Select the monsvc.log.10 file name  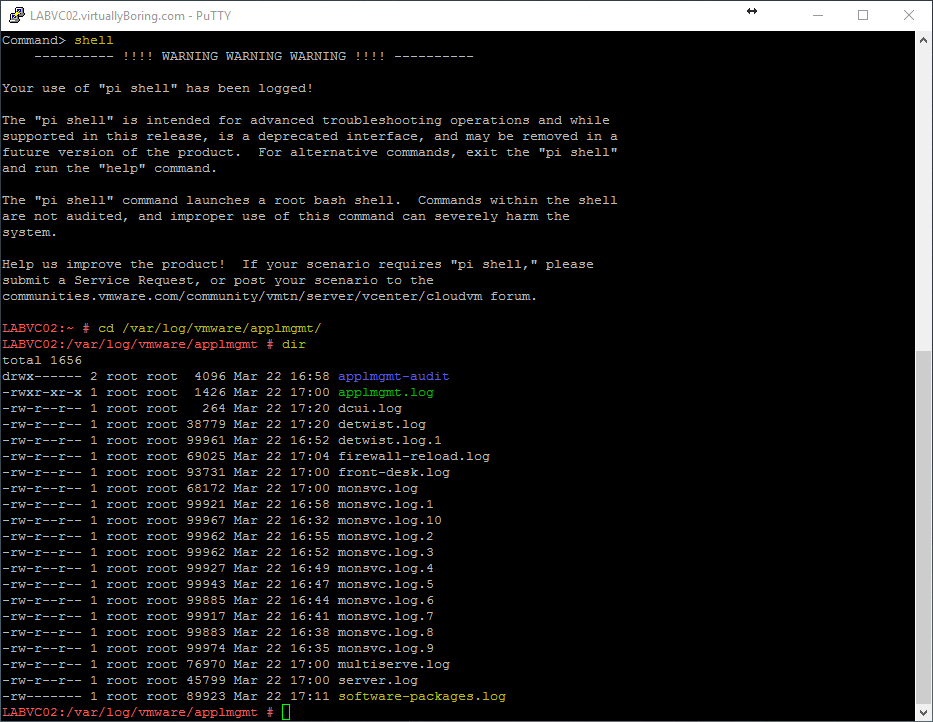pos(390,521)
